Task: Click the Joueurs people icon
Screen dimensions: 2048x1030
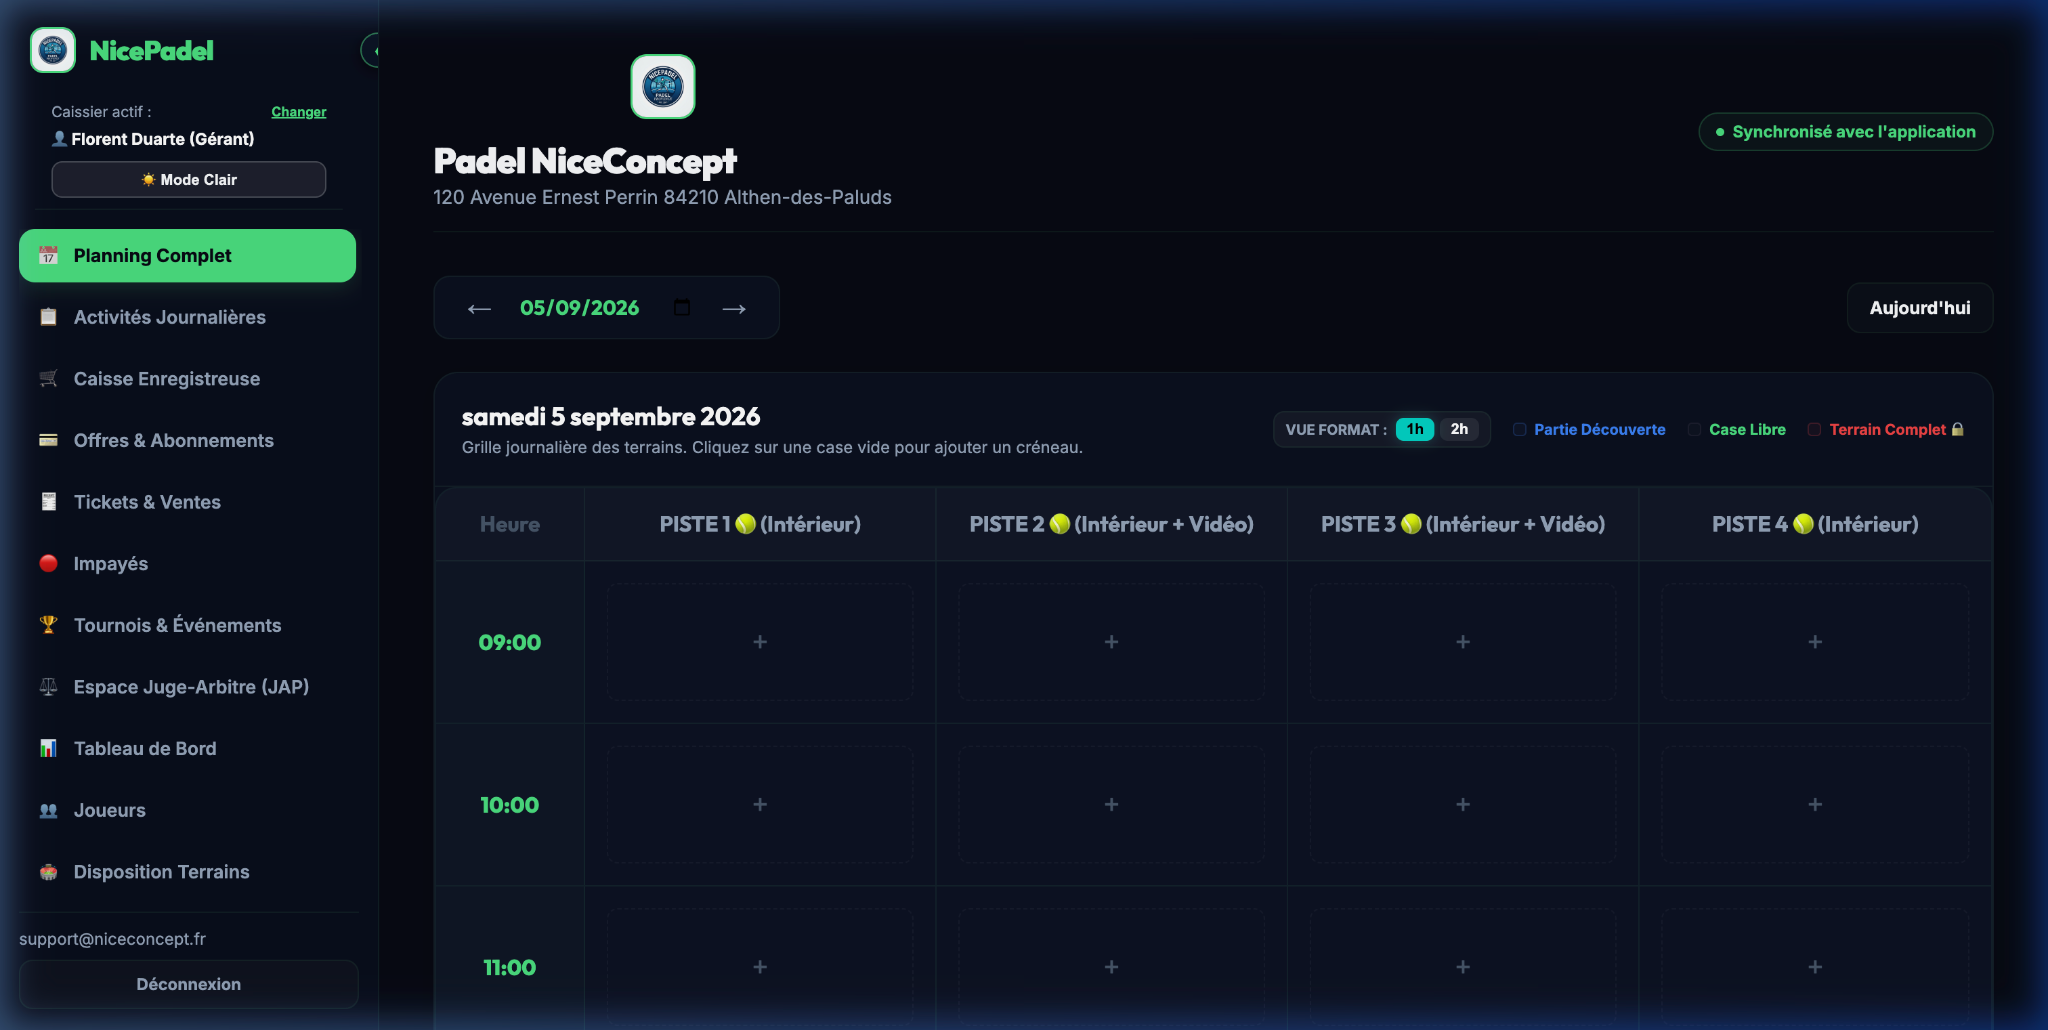Action: click(48, 810)
